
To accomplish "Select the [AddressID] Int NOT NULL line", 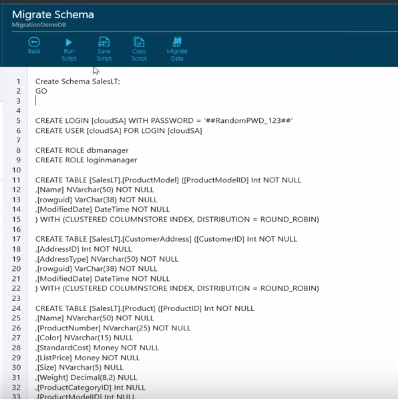I will [83, 249].
